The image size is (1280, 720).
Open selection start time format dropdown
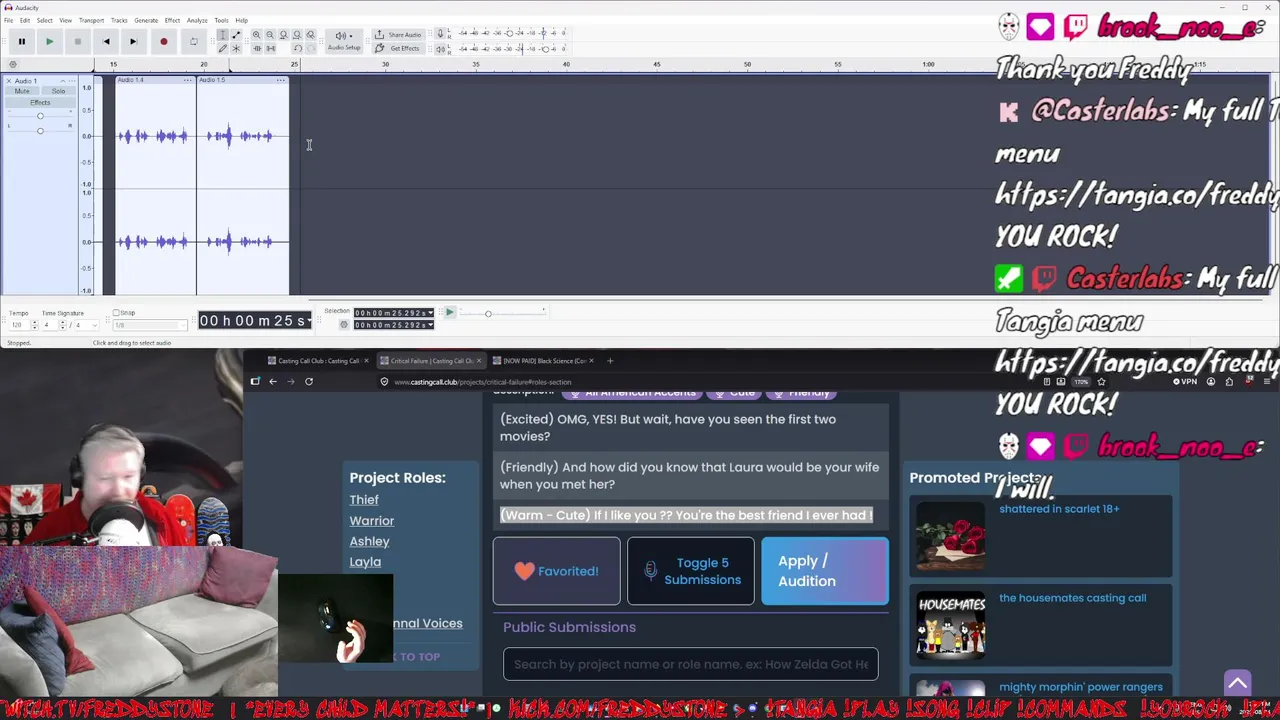[x=431, y=313]
